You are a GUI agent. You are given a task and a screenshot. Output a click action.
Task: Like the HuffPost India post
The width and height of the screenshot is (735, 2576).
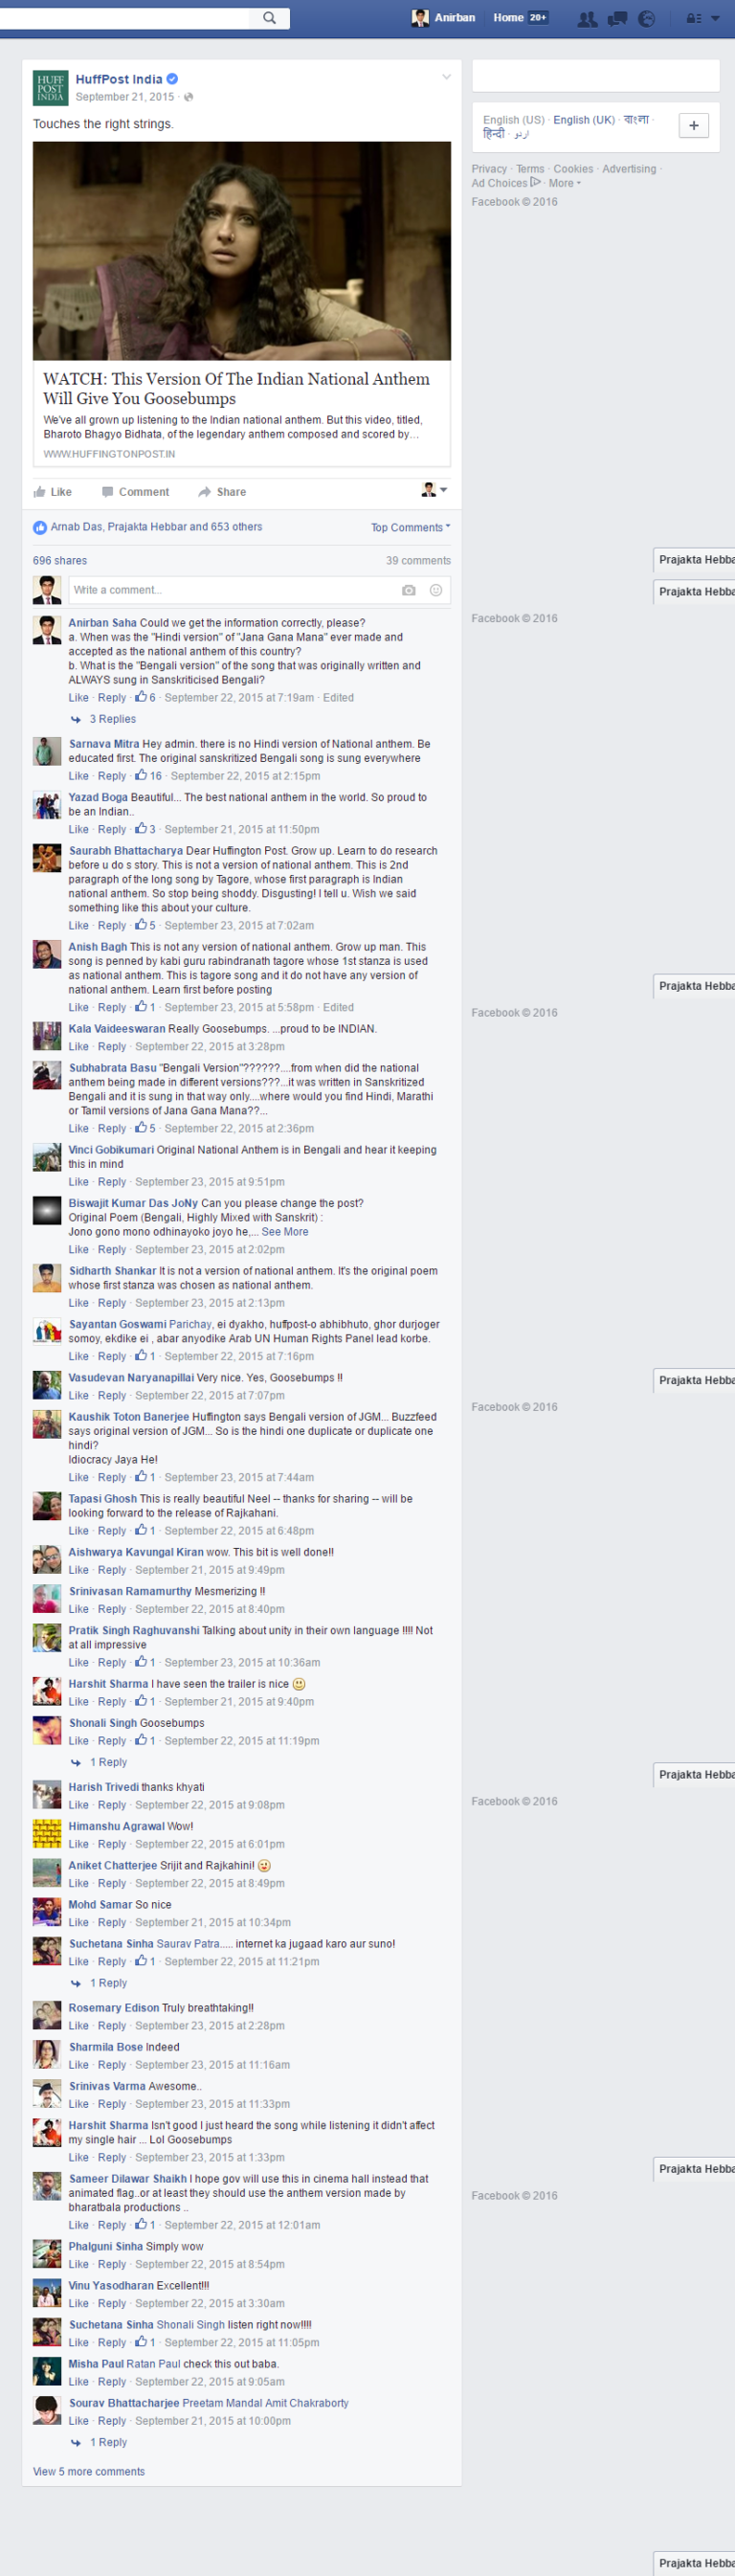(x=52, y=492)
